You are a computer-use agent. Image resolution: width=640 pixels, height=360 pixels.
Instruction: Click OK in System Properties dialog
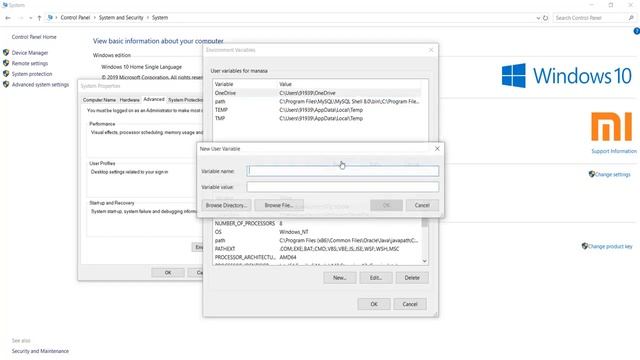click(168, 273)
